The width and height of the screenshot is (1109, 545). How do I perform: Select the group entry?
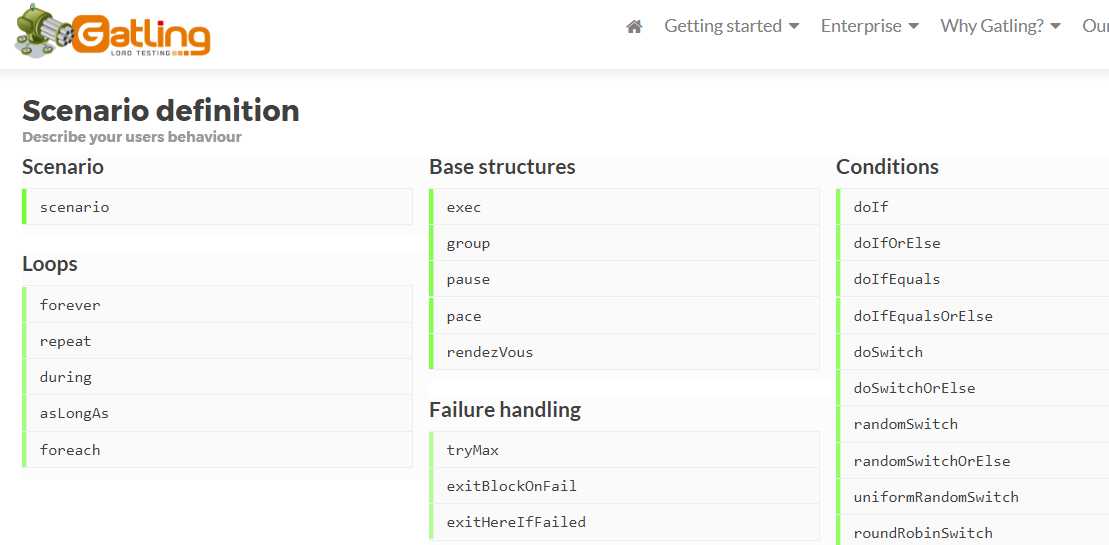coord(625,243)
